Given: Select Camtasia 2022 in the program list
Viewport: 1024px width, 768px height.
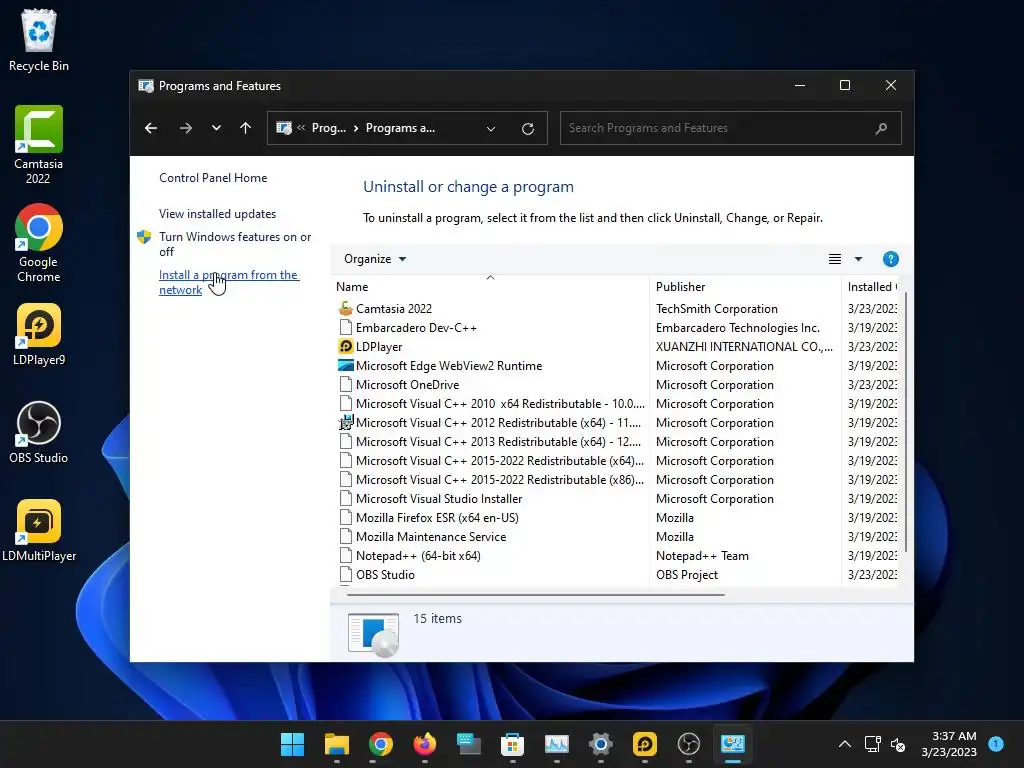Looking at the screenshot, I should [394, 309].
